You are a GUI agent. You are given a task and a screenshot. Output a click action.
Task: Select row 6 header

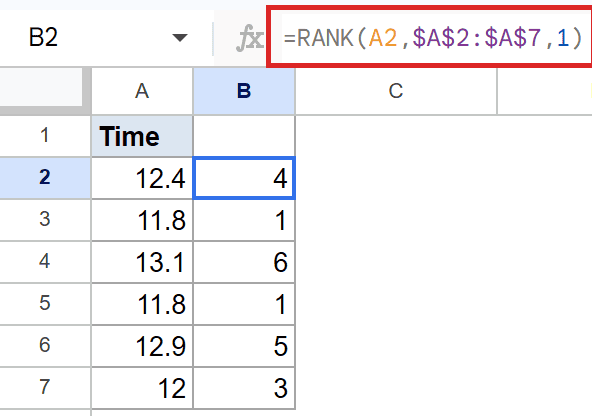coord(45,345)
